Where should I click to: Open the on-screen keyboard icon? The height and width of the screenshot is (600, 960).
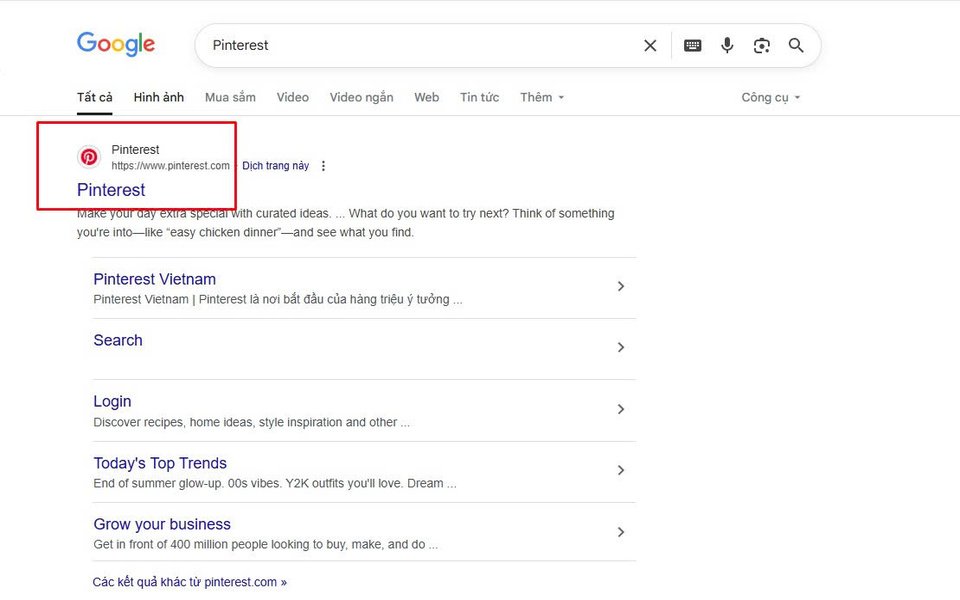[x=692, y=45]
